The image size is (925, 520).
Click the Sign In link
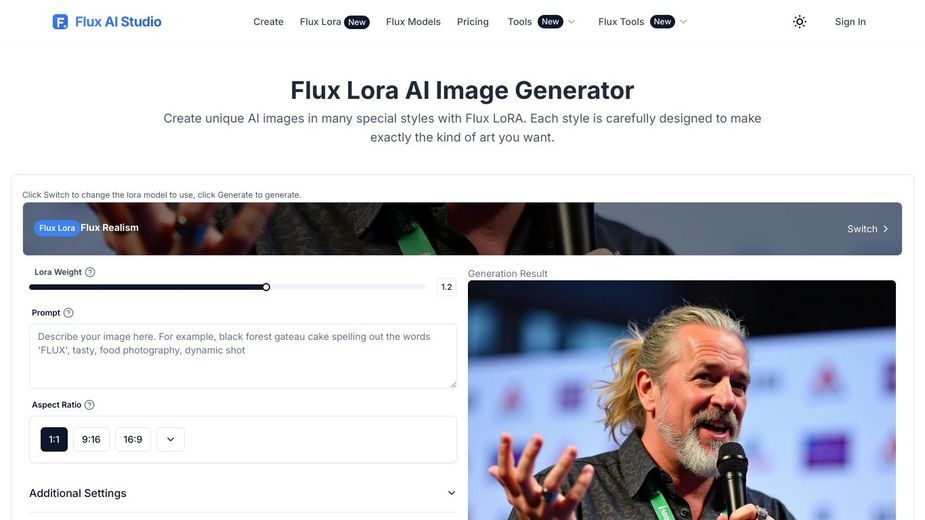click(850, 22)
